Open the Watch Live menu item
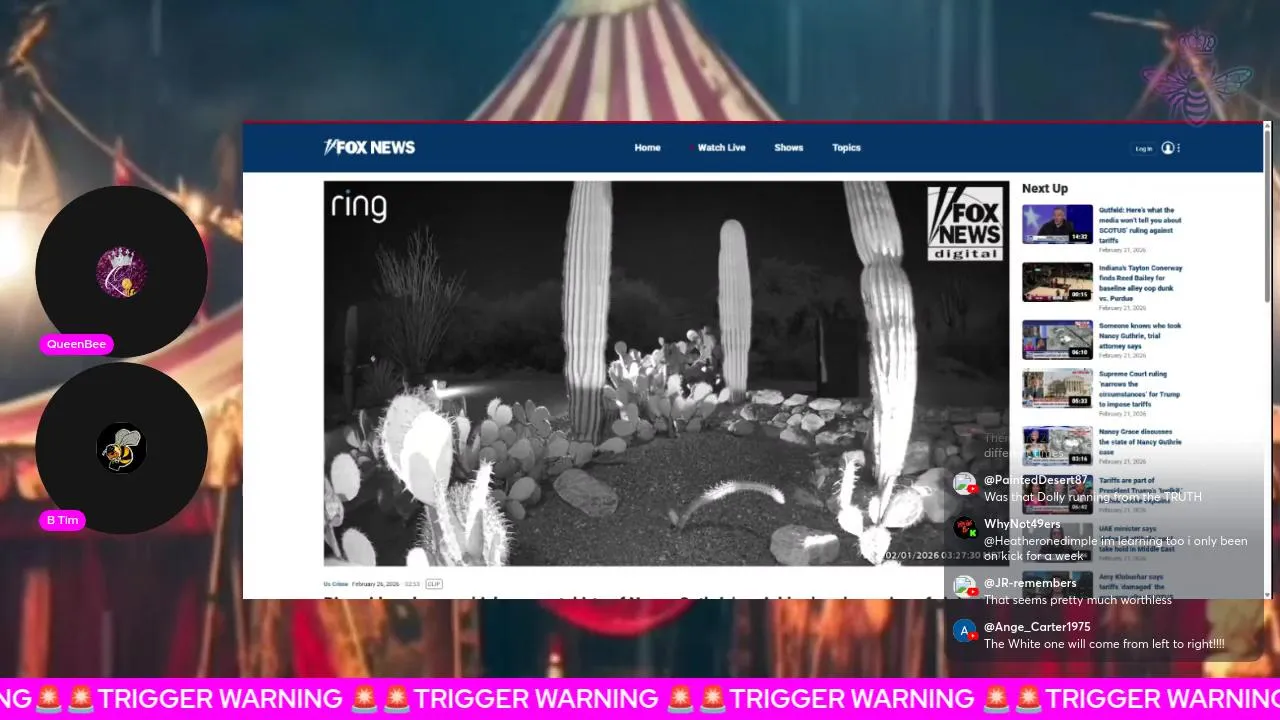Viewport: 1280px width, 720px height. click(x=721, y=147)
